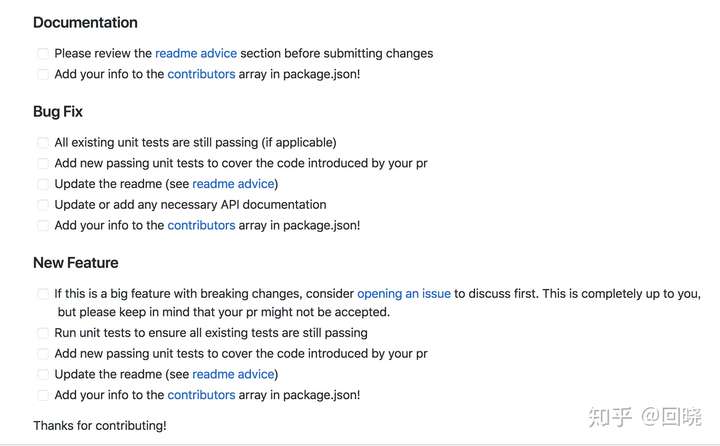Click the 'contributors' link in the Bug Fix section
This screenshot has height=446, width=720.
[x=201, y=225]
